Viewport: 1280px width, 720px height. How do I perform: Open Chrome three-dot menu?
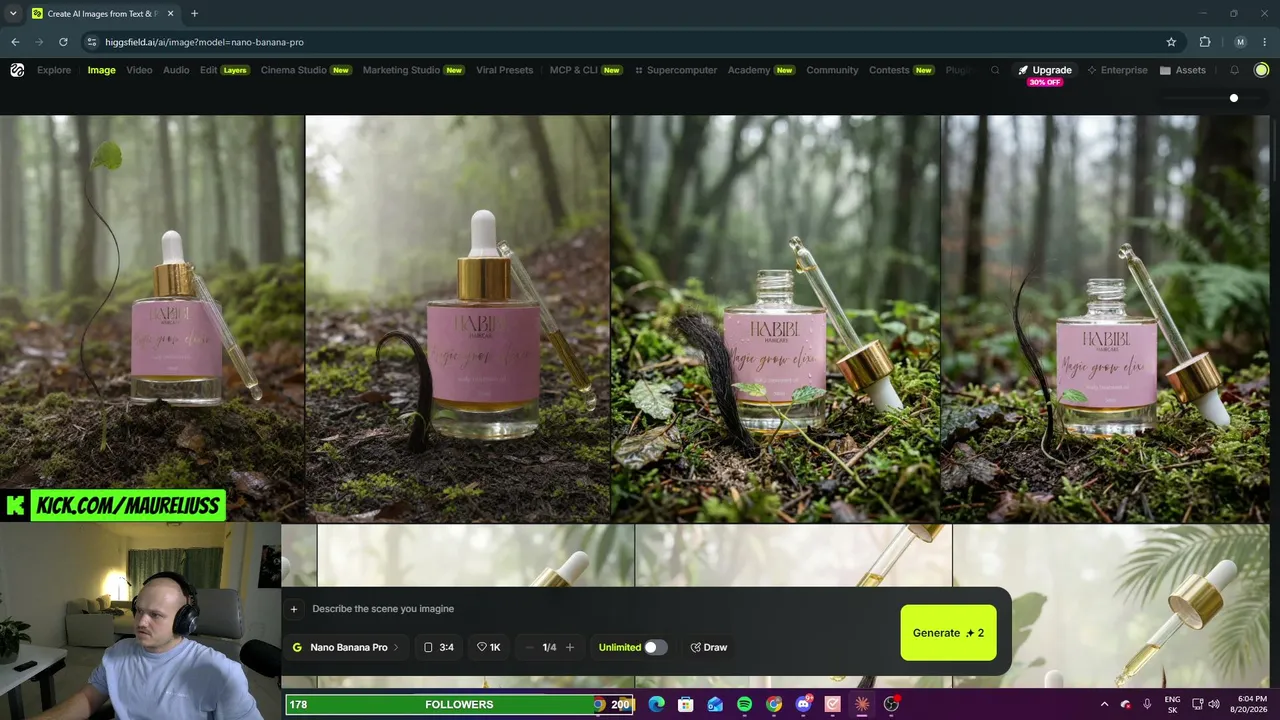1263,42
